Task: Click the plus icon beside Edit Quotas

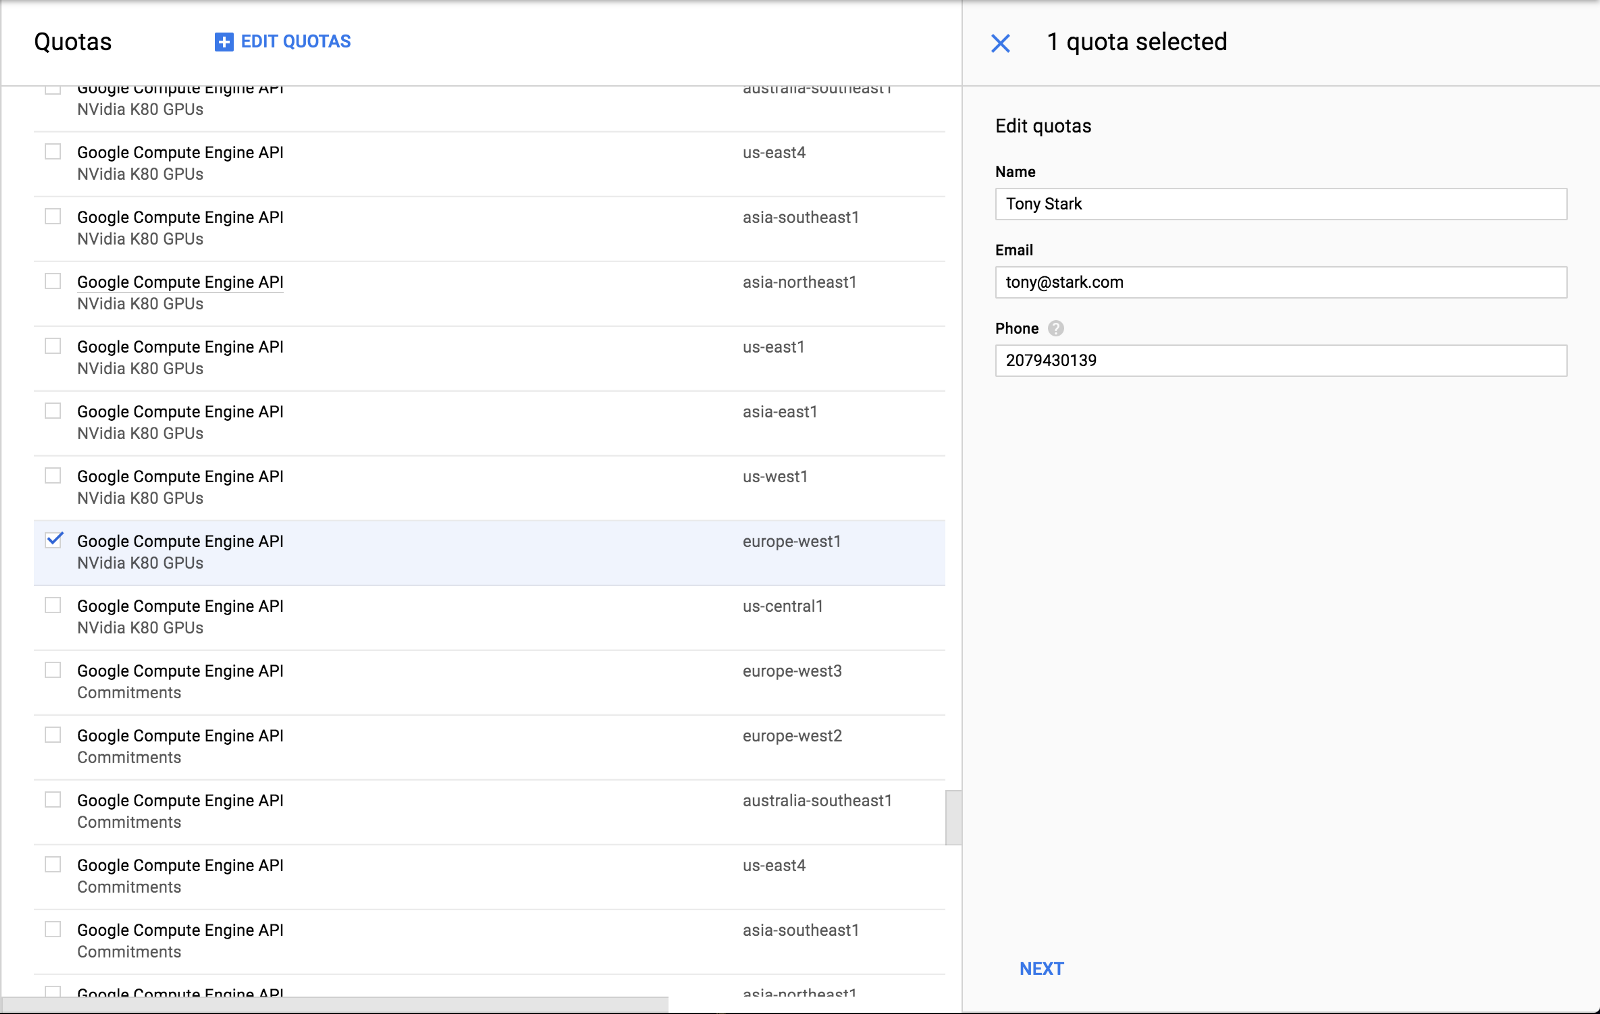Action: pos(224,42)
